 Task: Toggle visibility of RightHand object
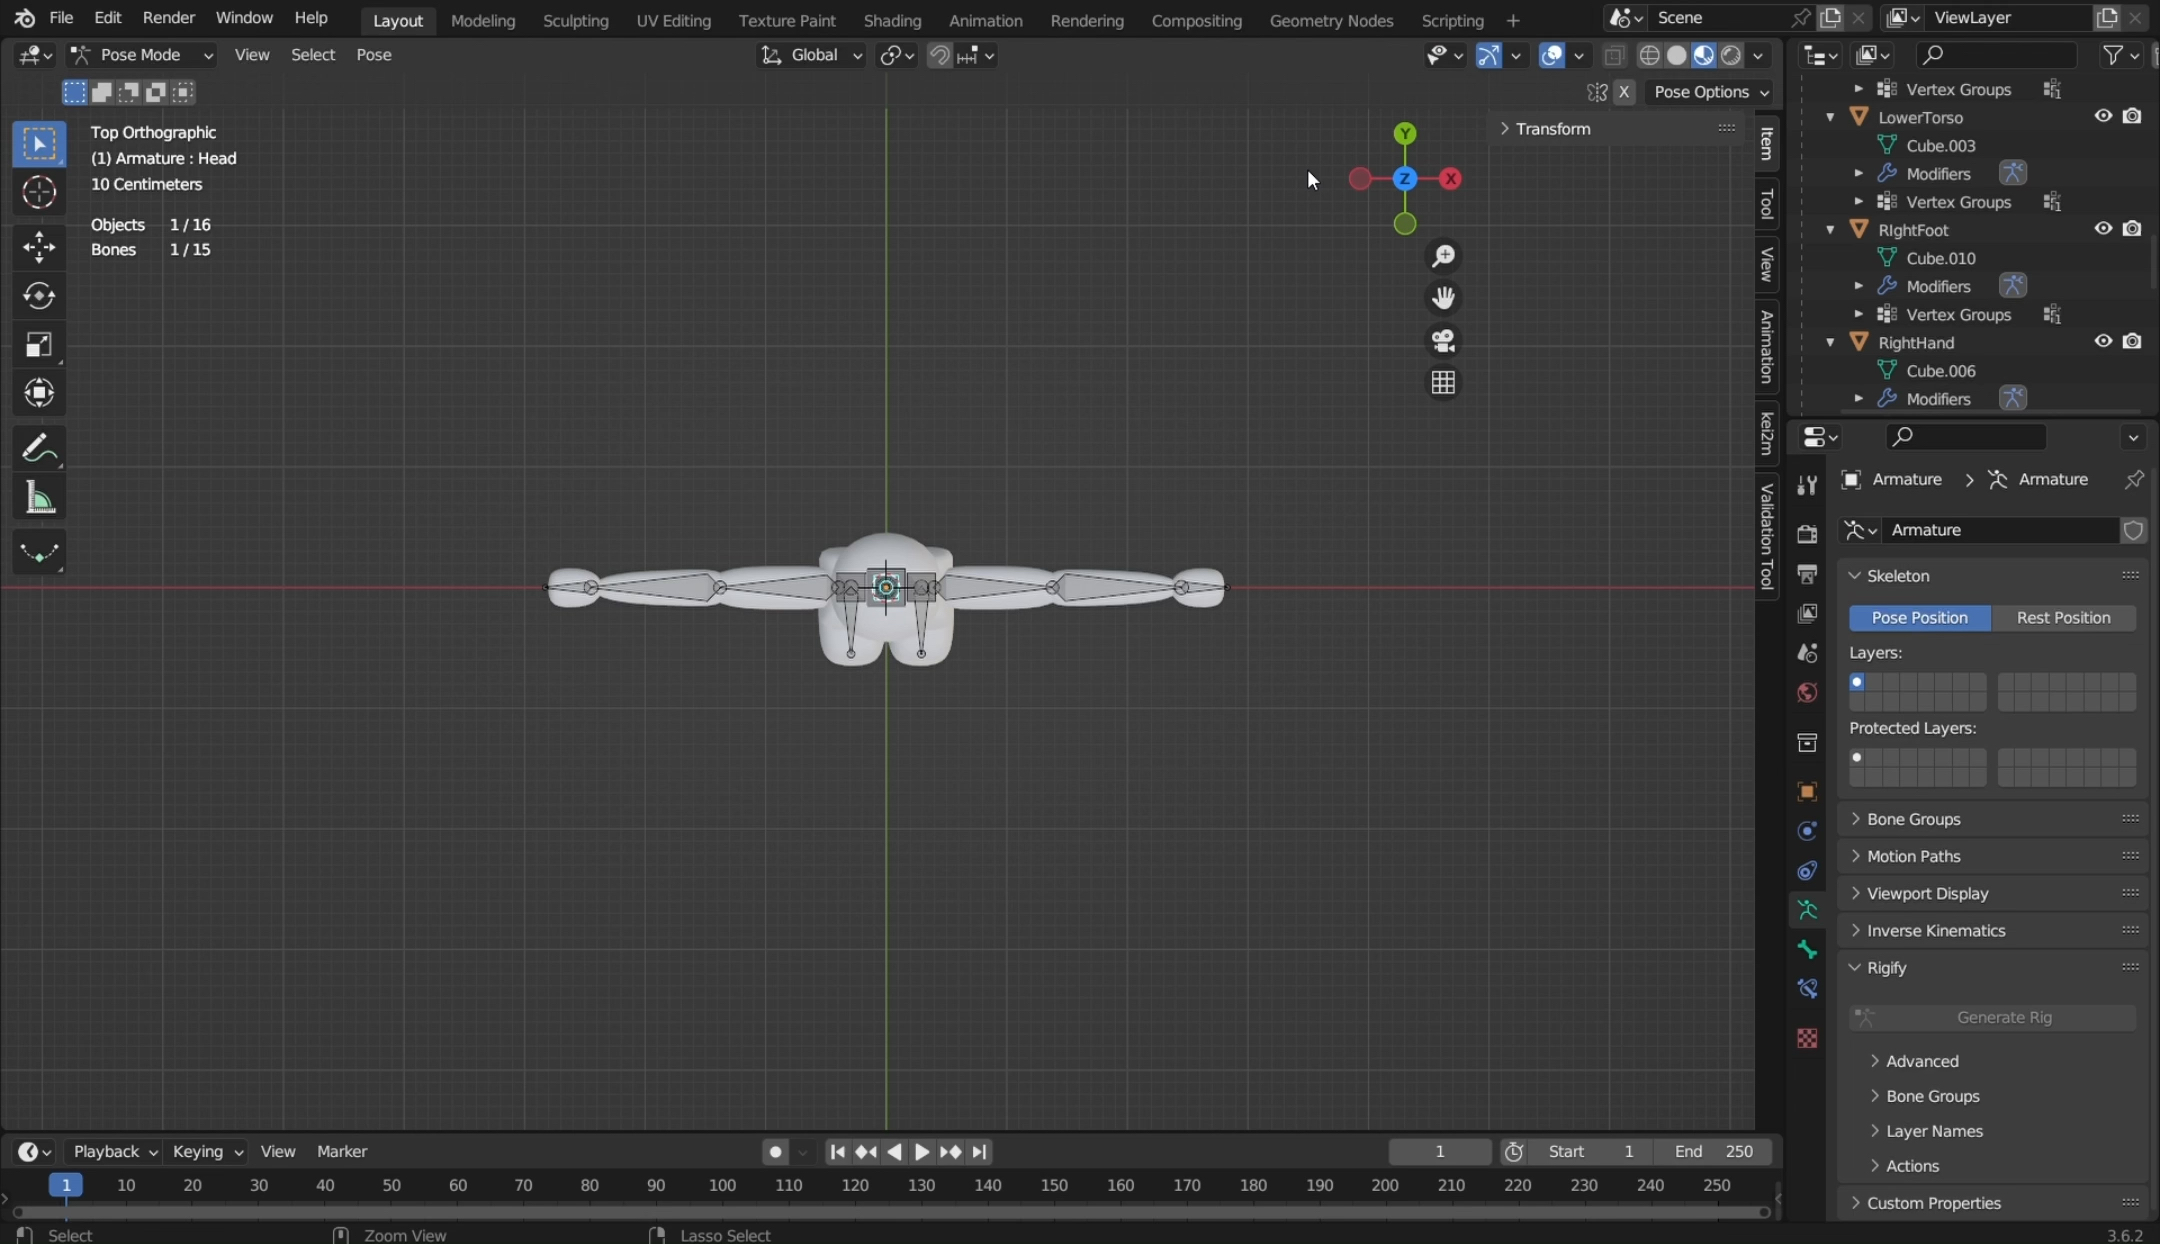coord(2104,343)
